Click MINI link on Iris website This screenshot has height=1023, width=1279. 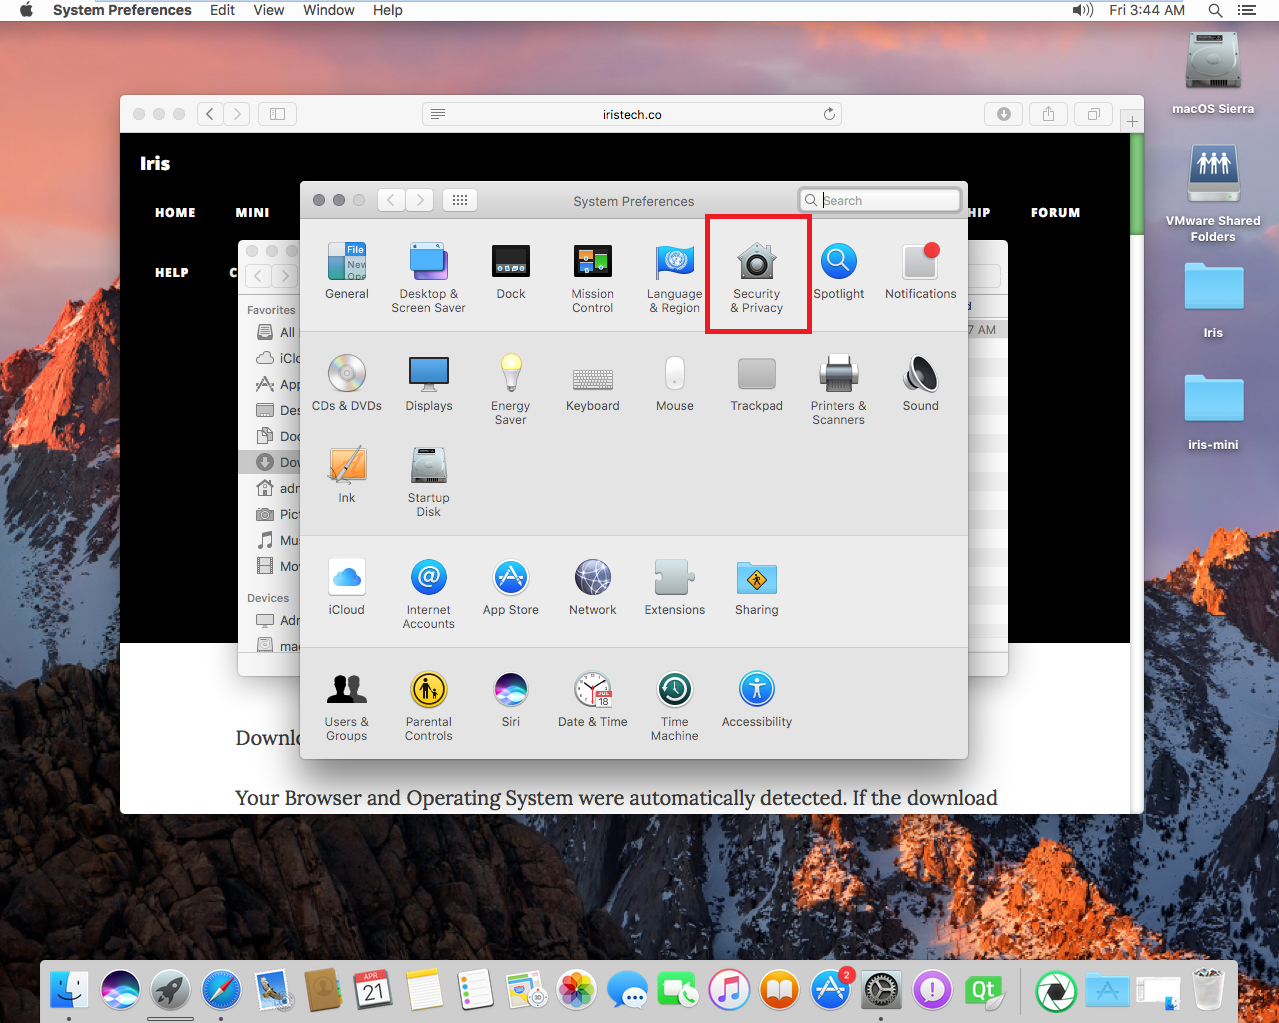[252, 212]
